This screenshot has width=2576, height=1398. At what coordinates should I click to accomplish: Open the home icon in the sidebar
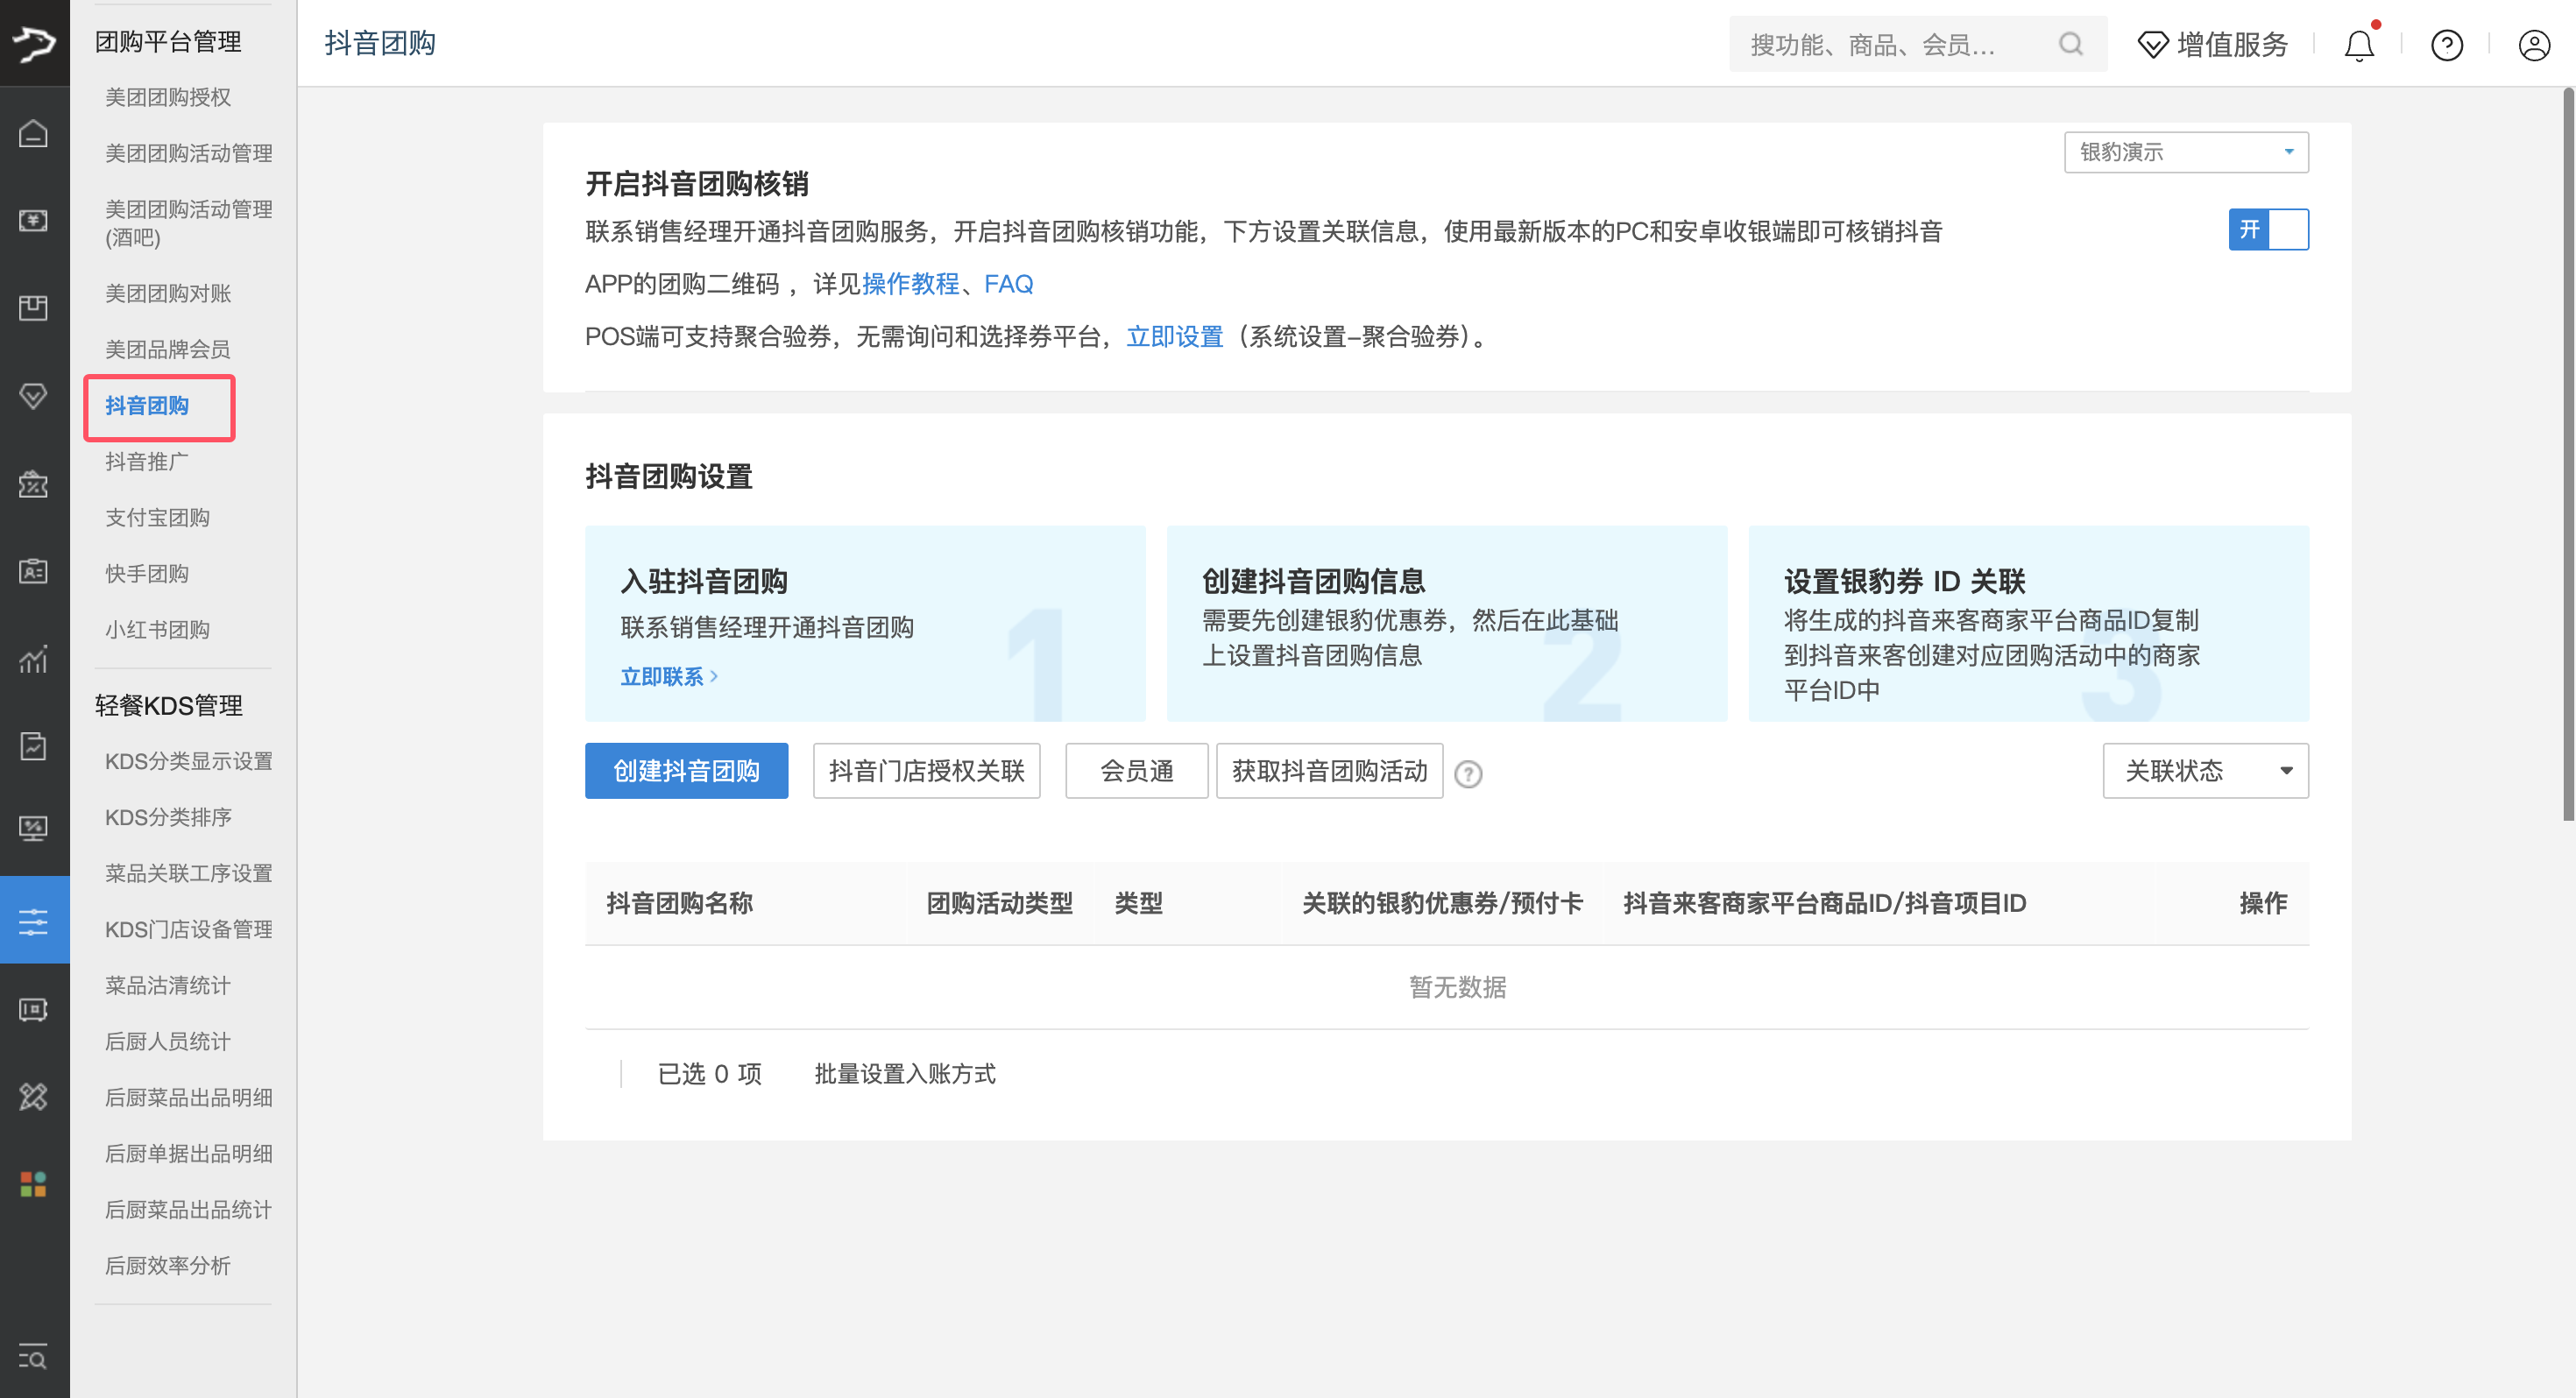(x=34, y=133)
